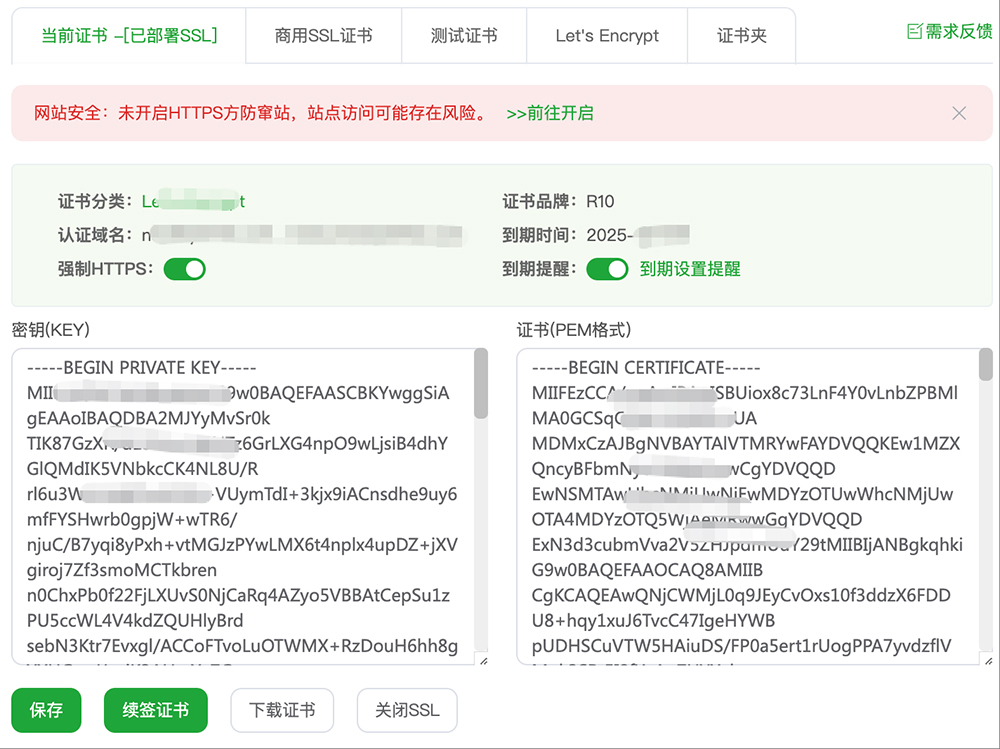Viewport: 1000px width, 749px height.
Task: Open the 到期设置提醒 link
Action: tap(690, 269)
